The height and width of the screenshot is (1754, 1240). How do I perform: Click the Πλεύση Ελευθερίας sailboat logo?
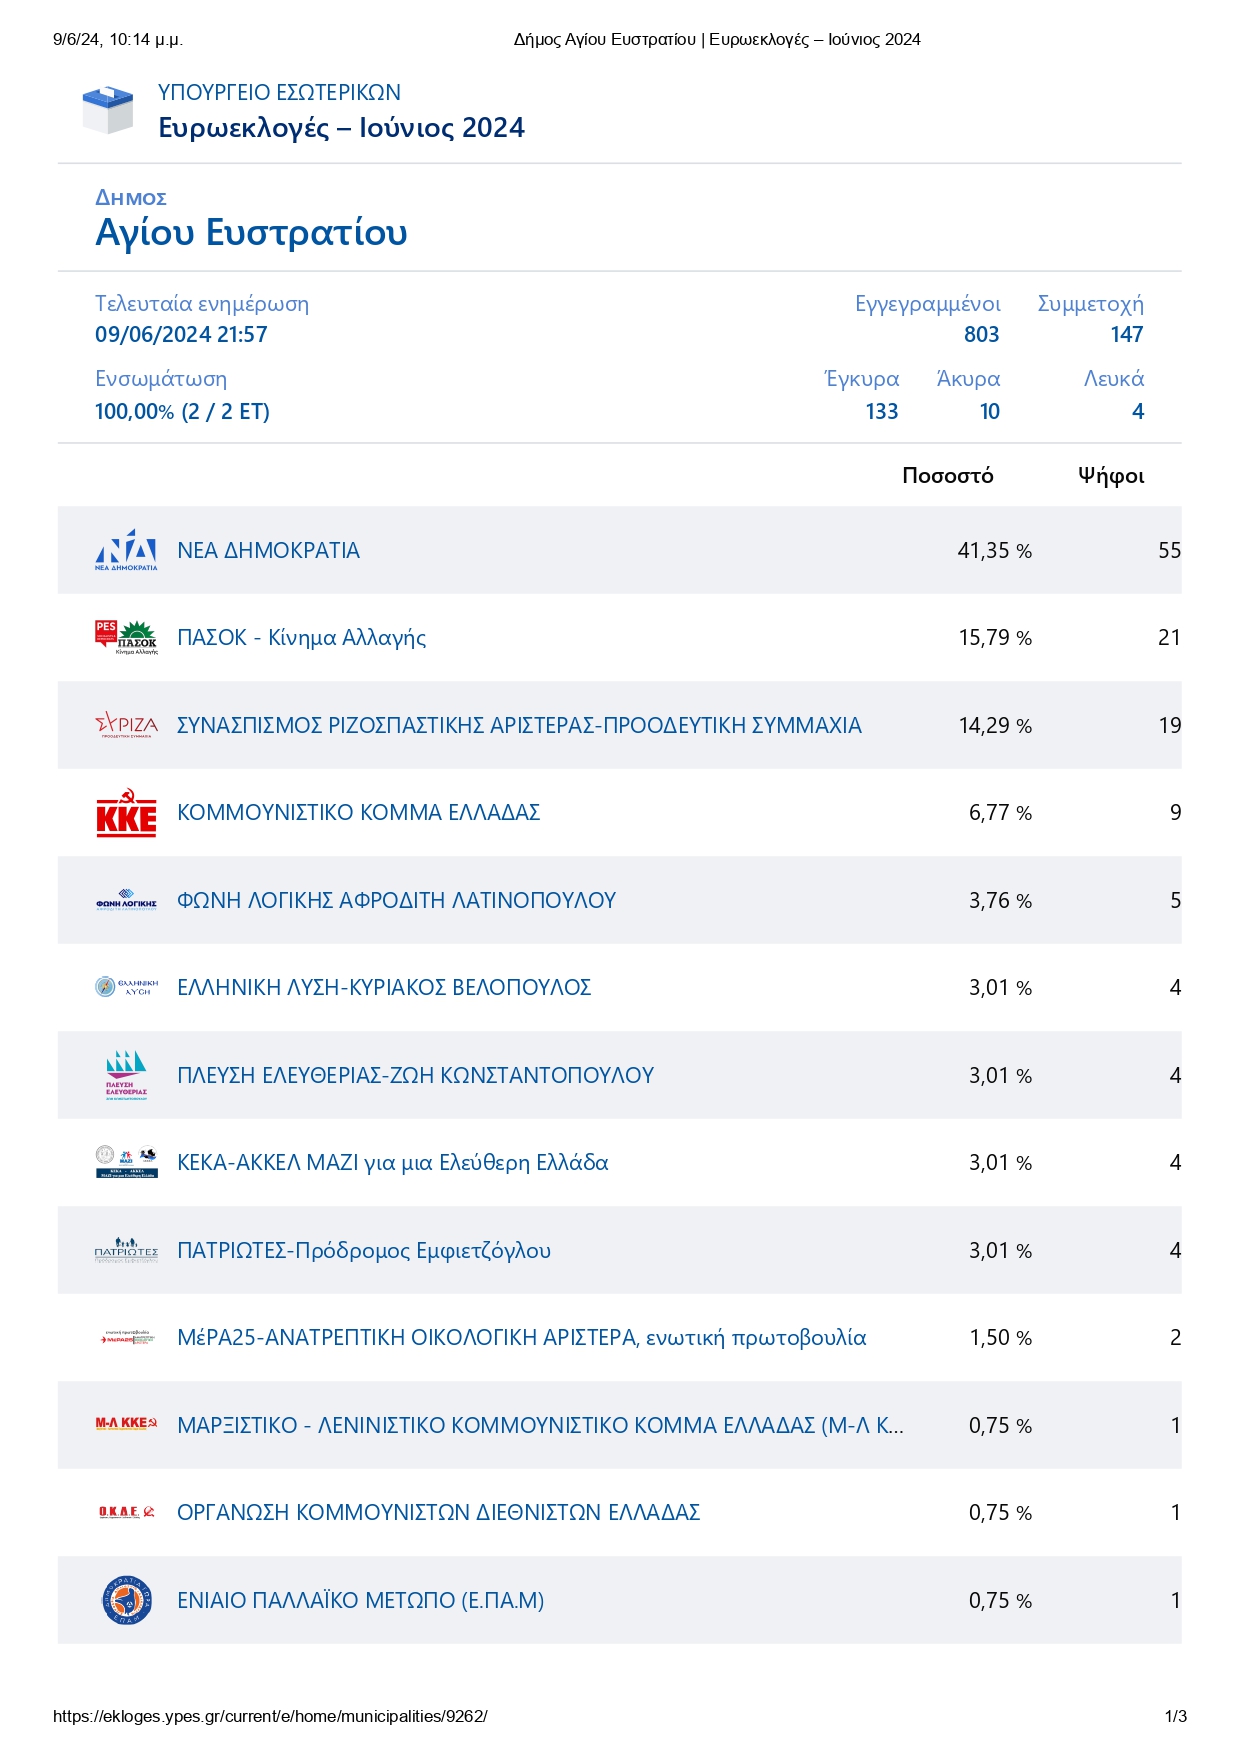tap(126, 1075)
